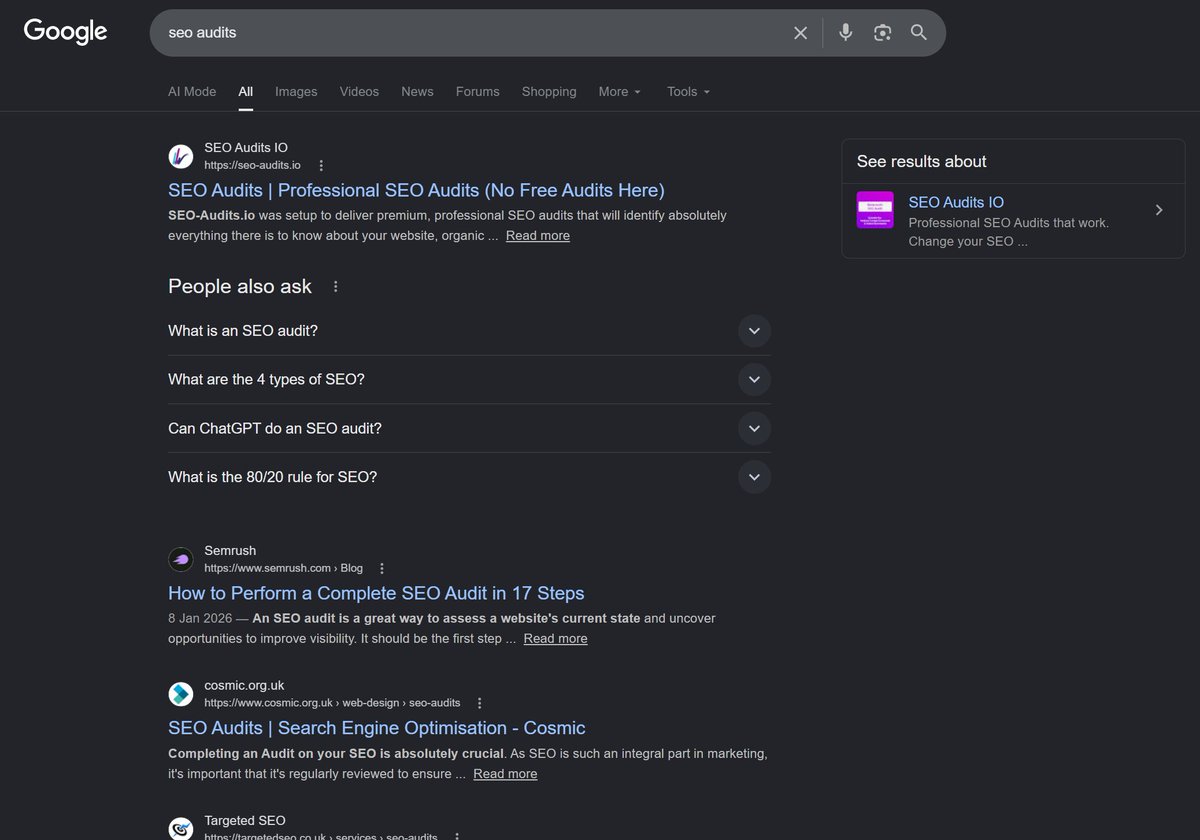Switch to News tab

(x=417, y=92)
